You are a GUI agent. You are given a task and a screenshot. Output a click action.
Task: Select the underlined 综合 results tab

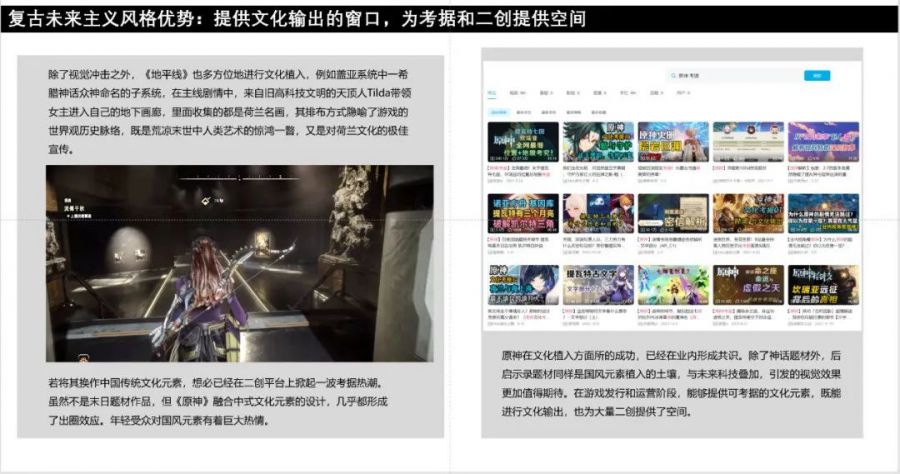click(492, 93)
